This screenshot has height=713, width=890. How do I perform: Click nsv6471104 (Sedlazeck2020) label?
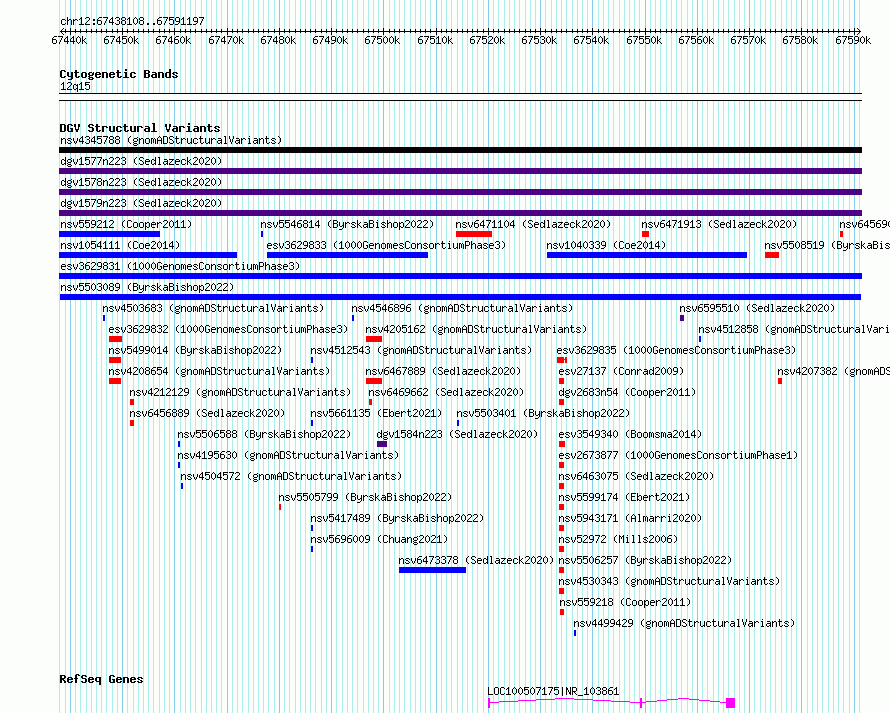pyautogui.click(x=533, y=224)
